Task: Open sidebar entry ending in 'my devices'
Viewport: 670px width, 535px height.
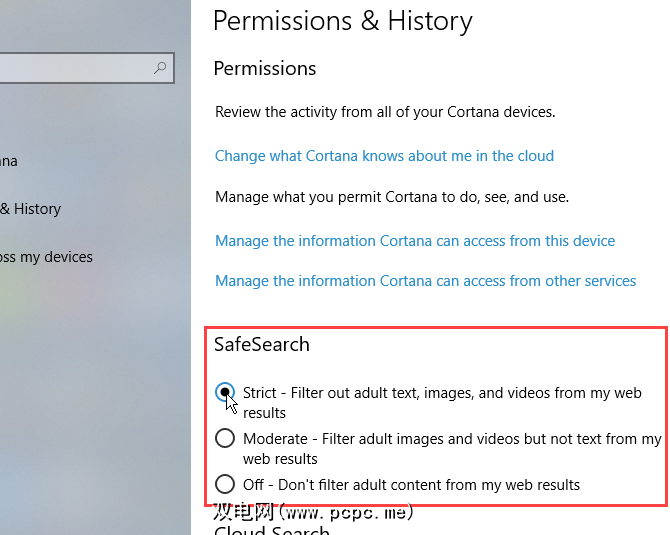Action: pyautogui.click(x=46, y=257)
